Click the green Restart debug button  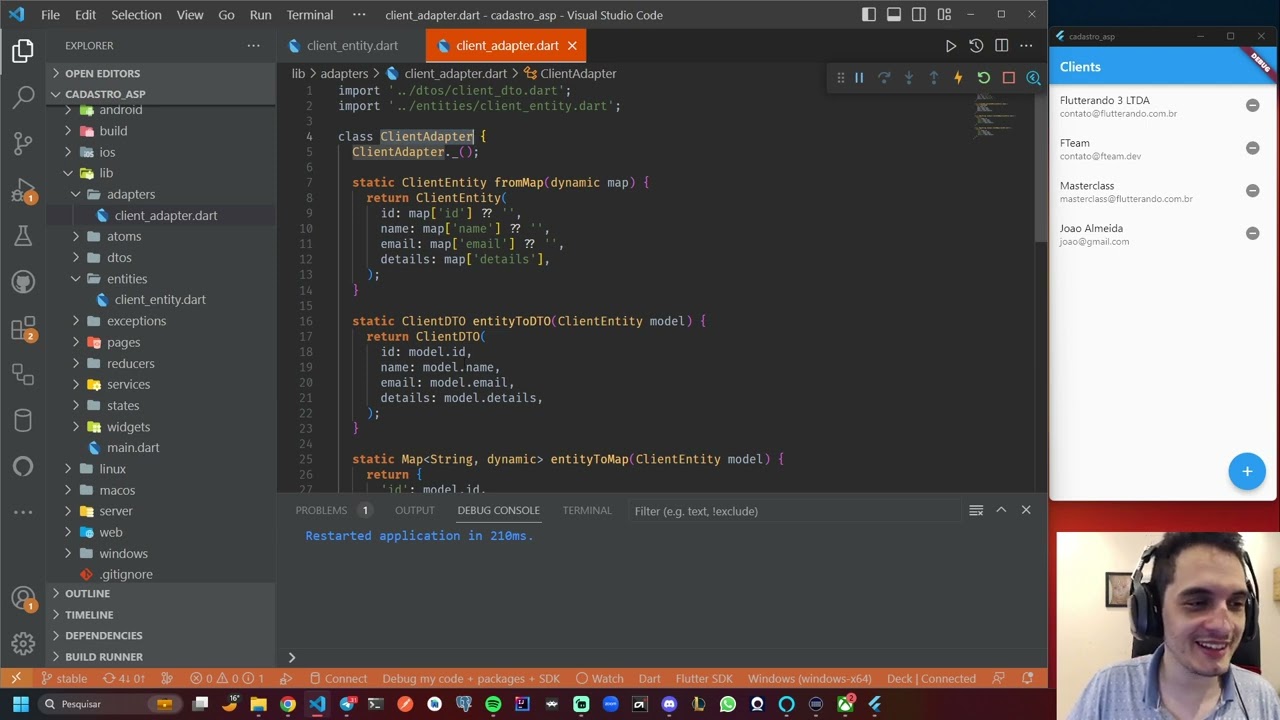pyautogui.click(x=983, y=78)
